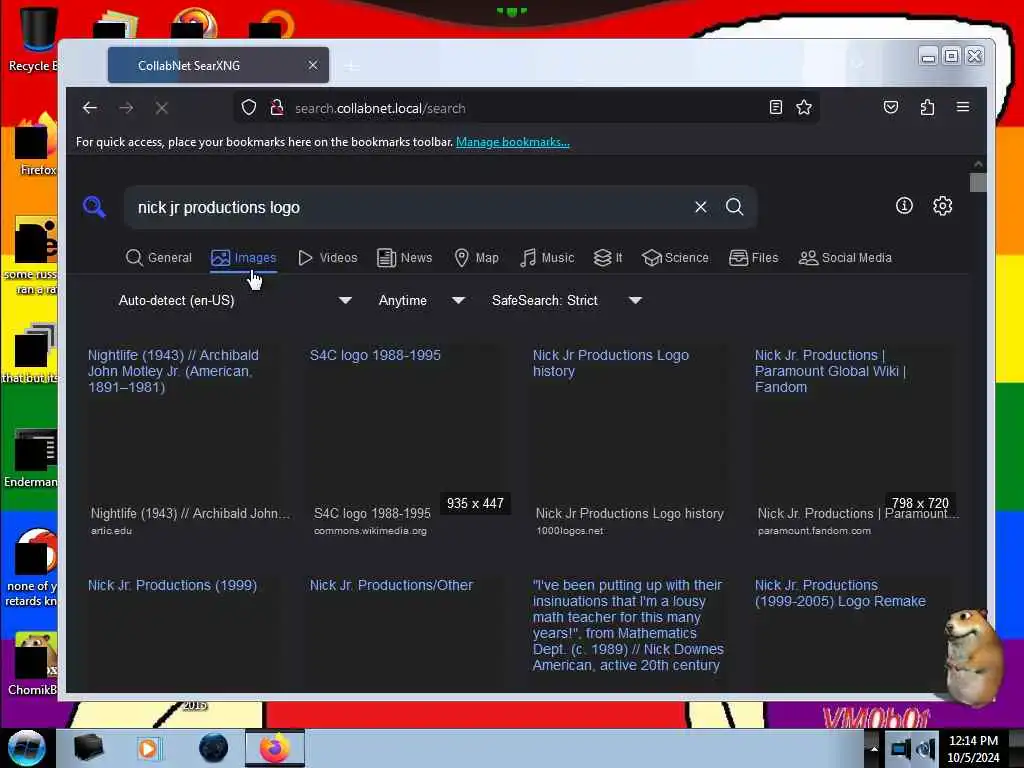Open SafeSearch: Strict dropdown
This screenshot has height=768, width=1024.
click(566, 300)
